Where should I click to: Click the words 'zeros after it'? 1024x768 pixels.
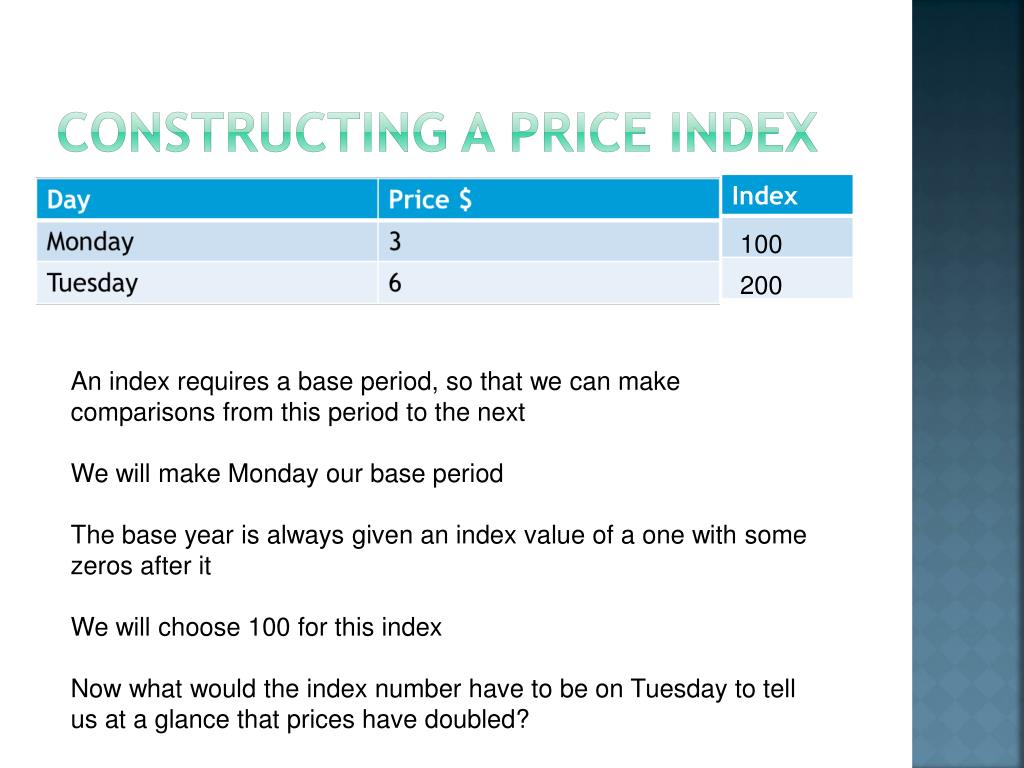pos(141,566)
